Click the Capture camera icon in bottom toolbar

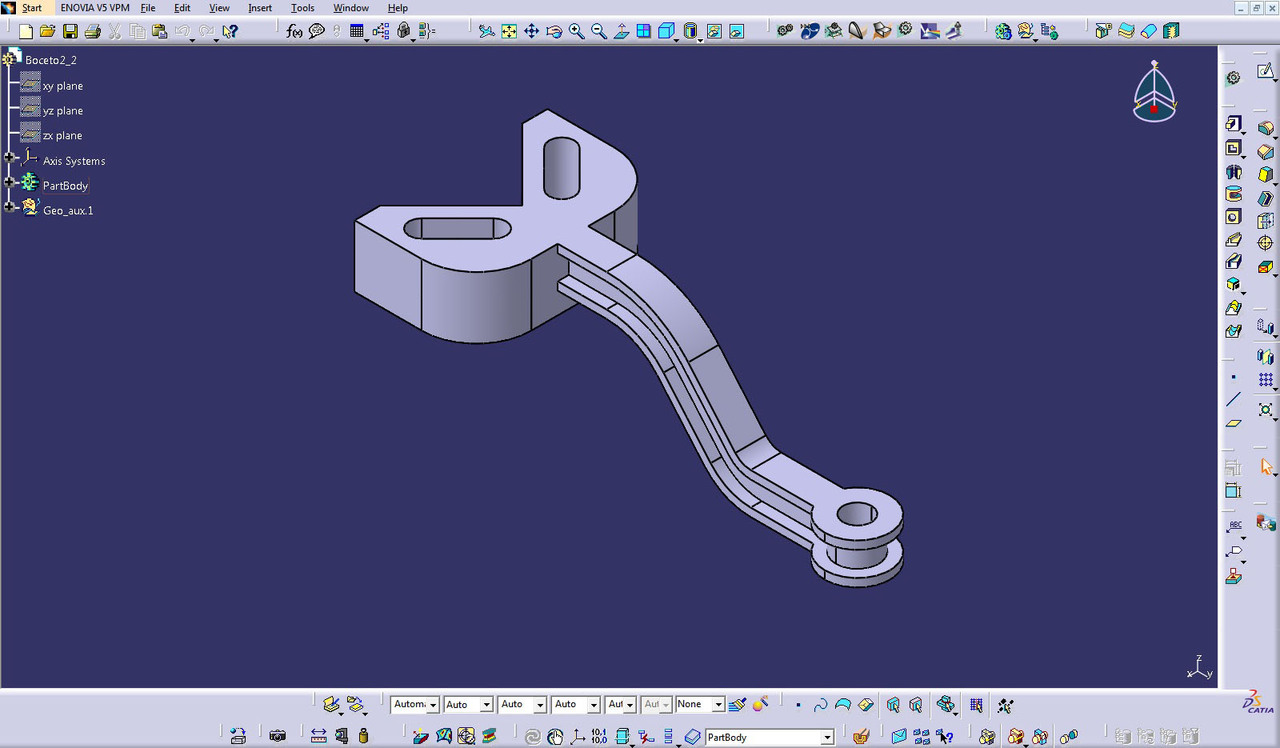[278, 736]
